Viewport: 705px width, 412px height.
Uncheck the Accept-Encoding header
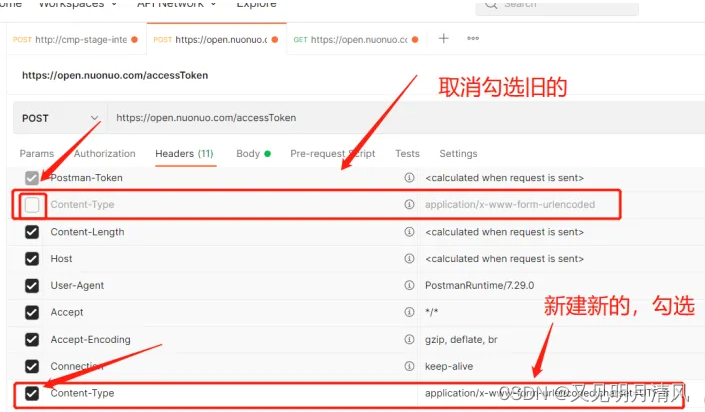[x=32, y=340]
